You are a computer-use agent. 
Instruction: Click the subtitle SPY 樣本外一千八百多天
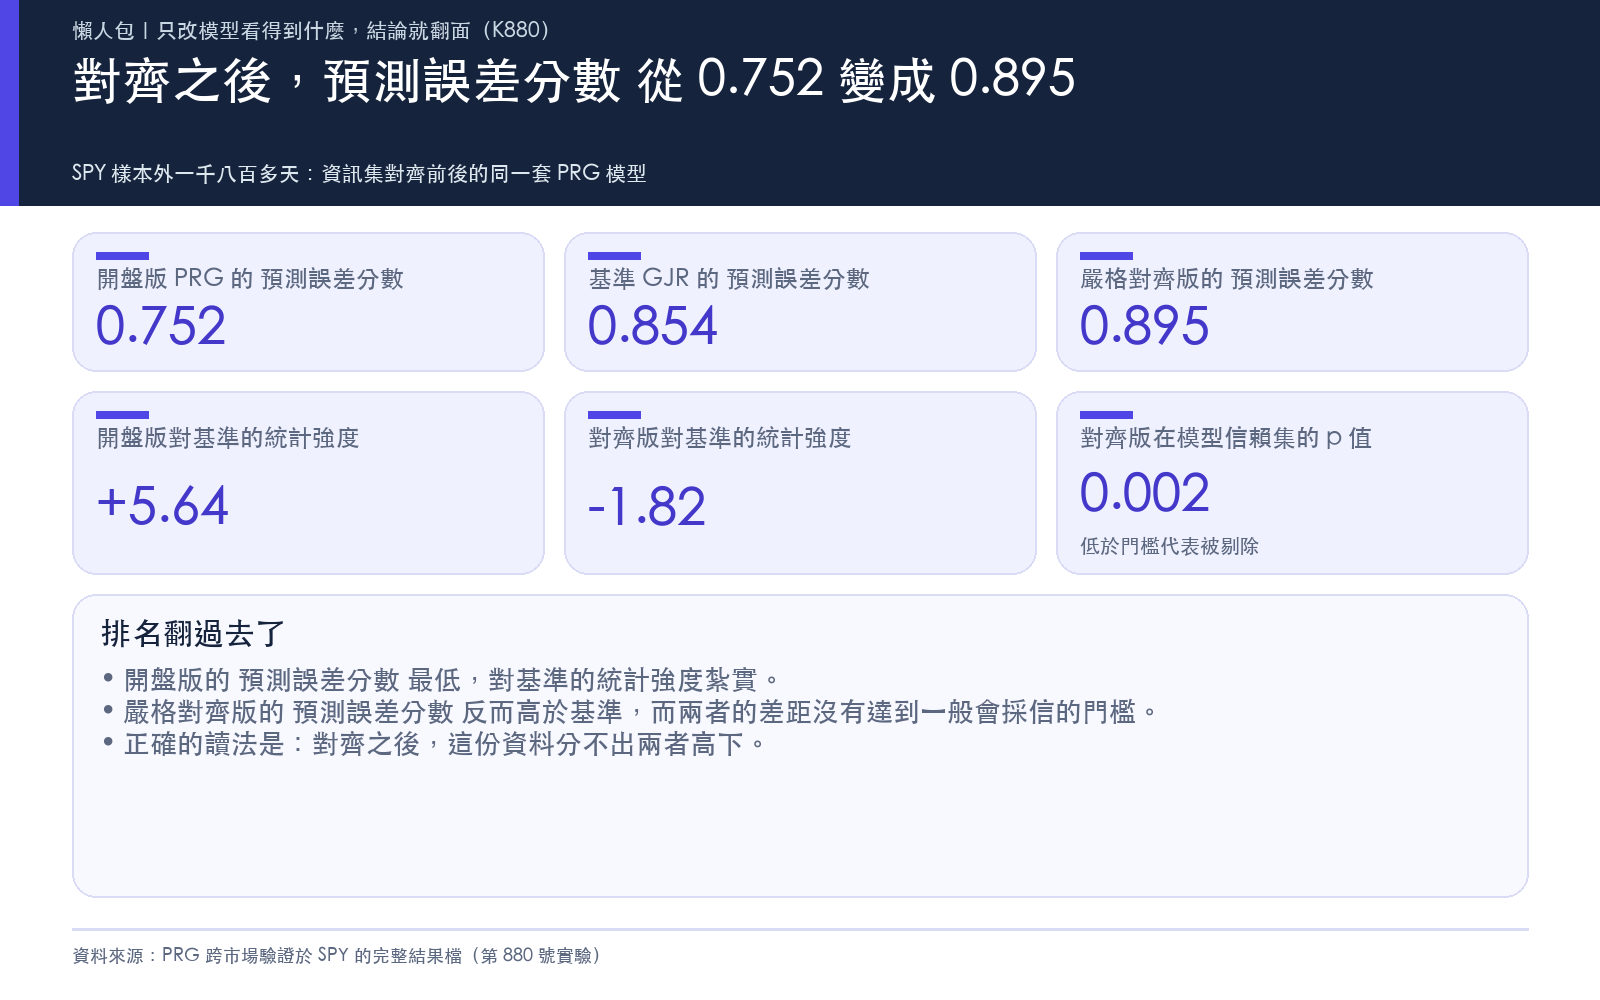(x=359, y=173)
